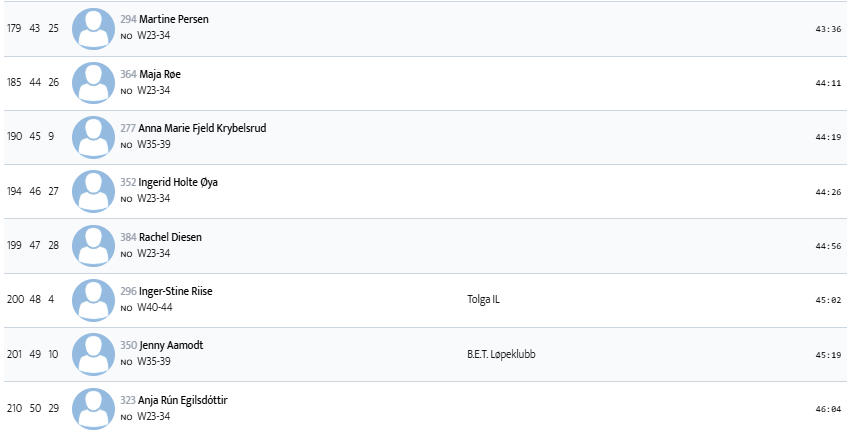Image resolution: width=848 pixels, height=432 pixels.
Task: Open Anna Marie Fjeld Krybelsrud's name link
Action: coord(202,128)
